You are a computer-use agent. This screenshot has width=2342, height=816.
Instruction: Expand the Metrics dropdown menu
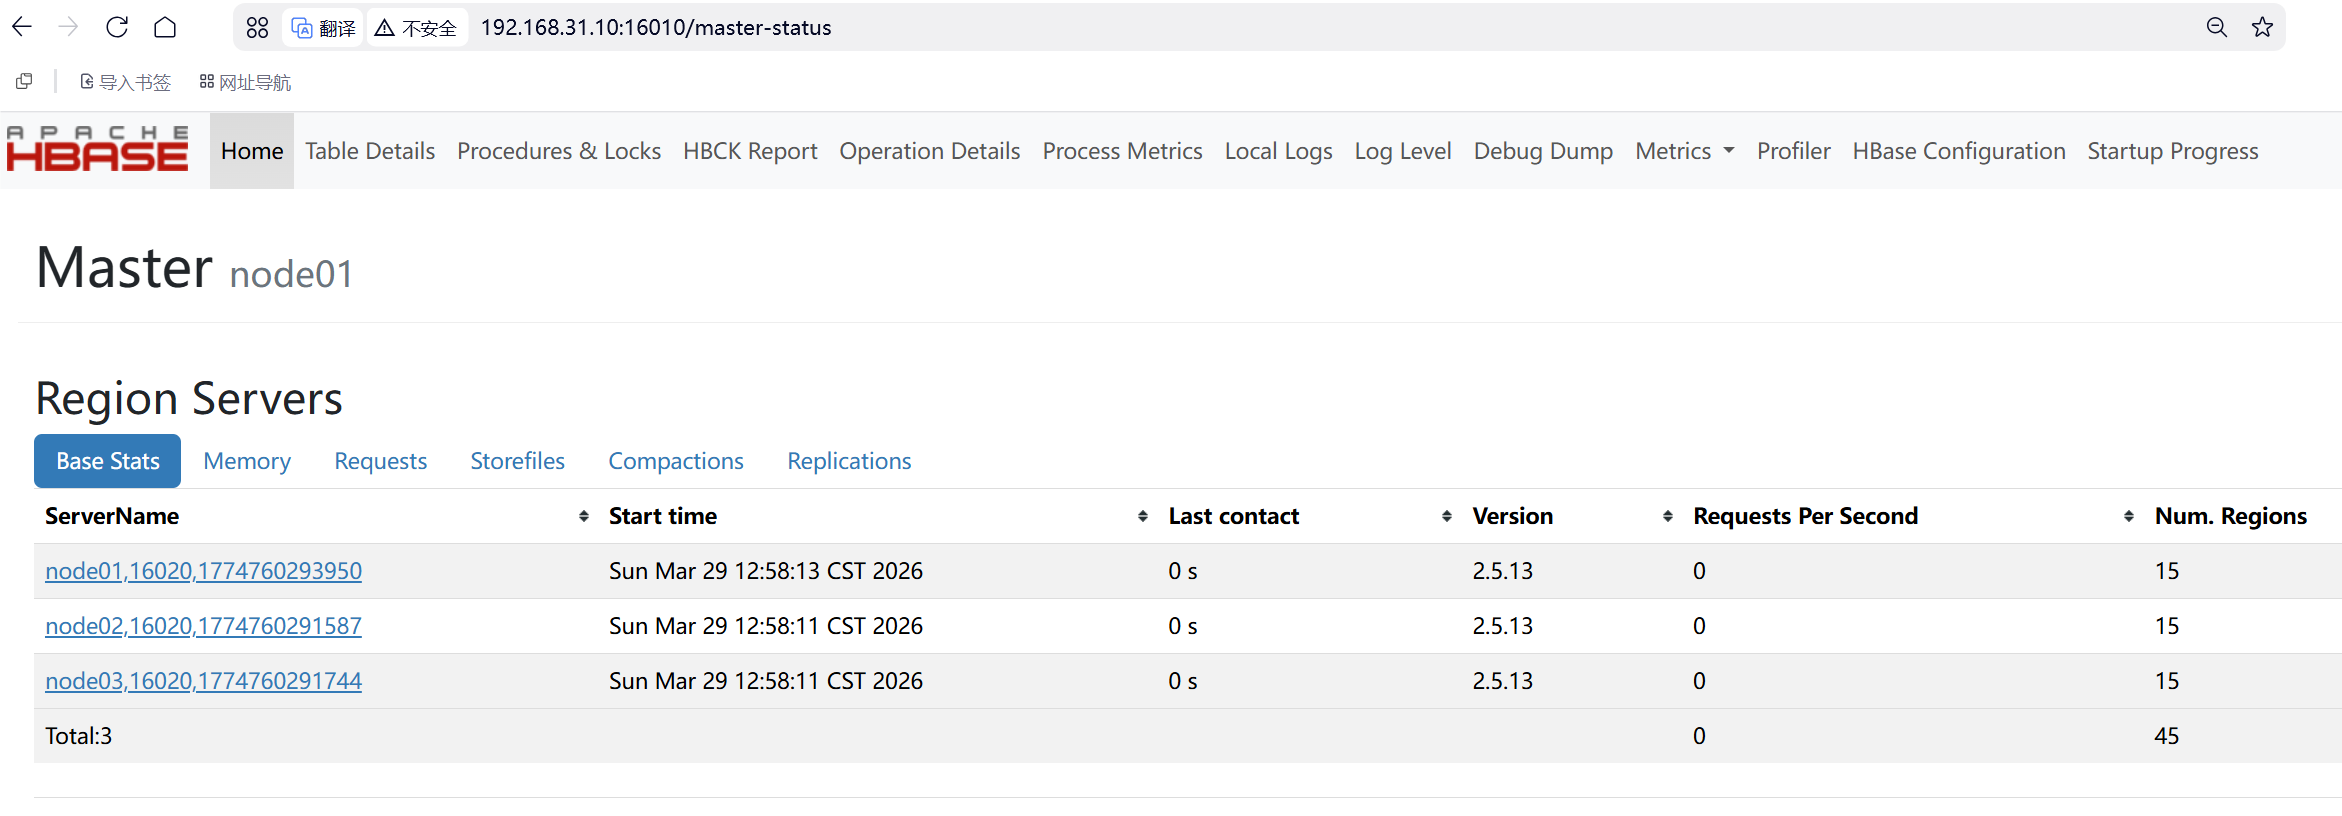click(x=1684, y=151)
